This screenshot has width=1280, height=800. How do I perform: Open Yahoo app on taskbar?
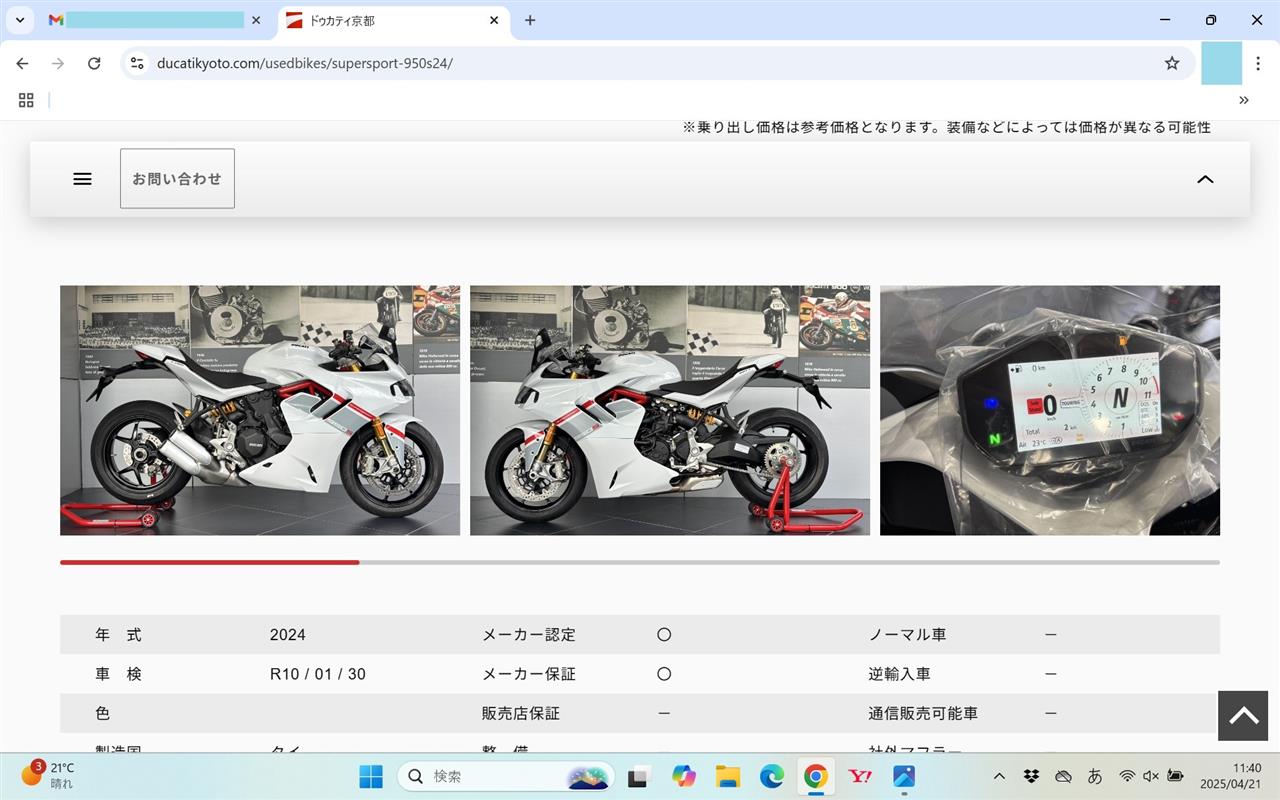(x=860, y=776)
